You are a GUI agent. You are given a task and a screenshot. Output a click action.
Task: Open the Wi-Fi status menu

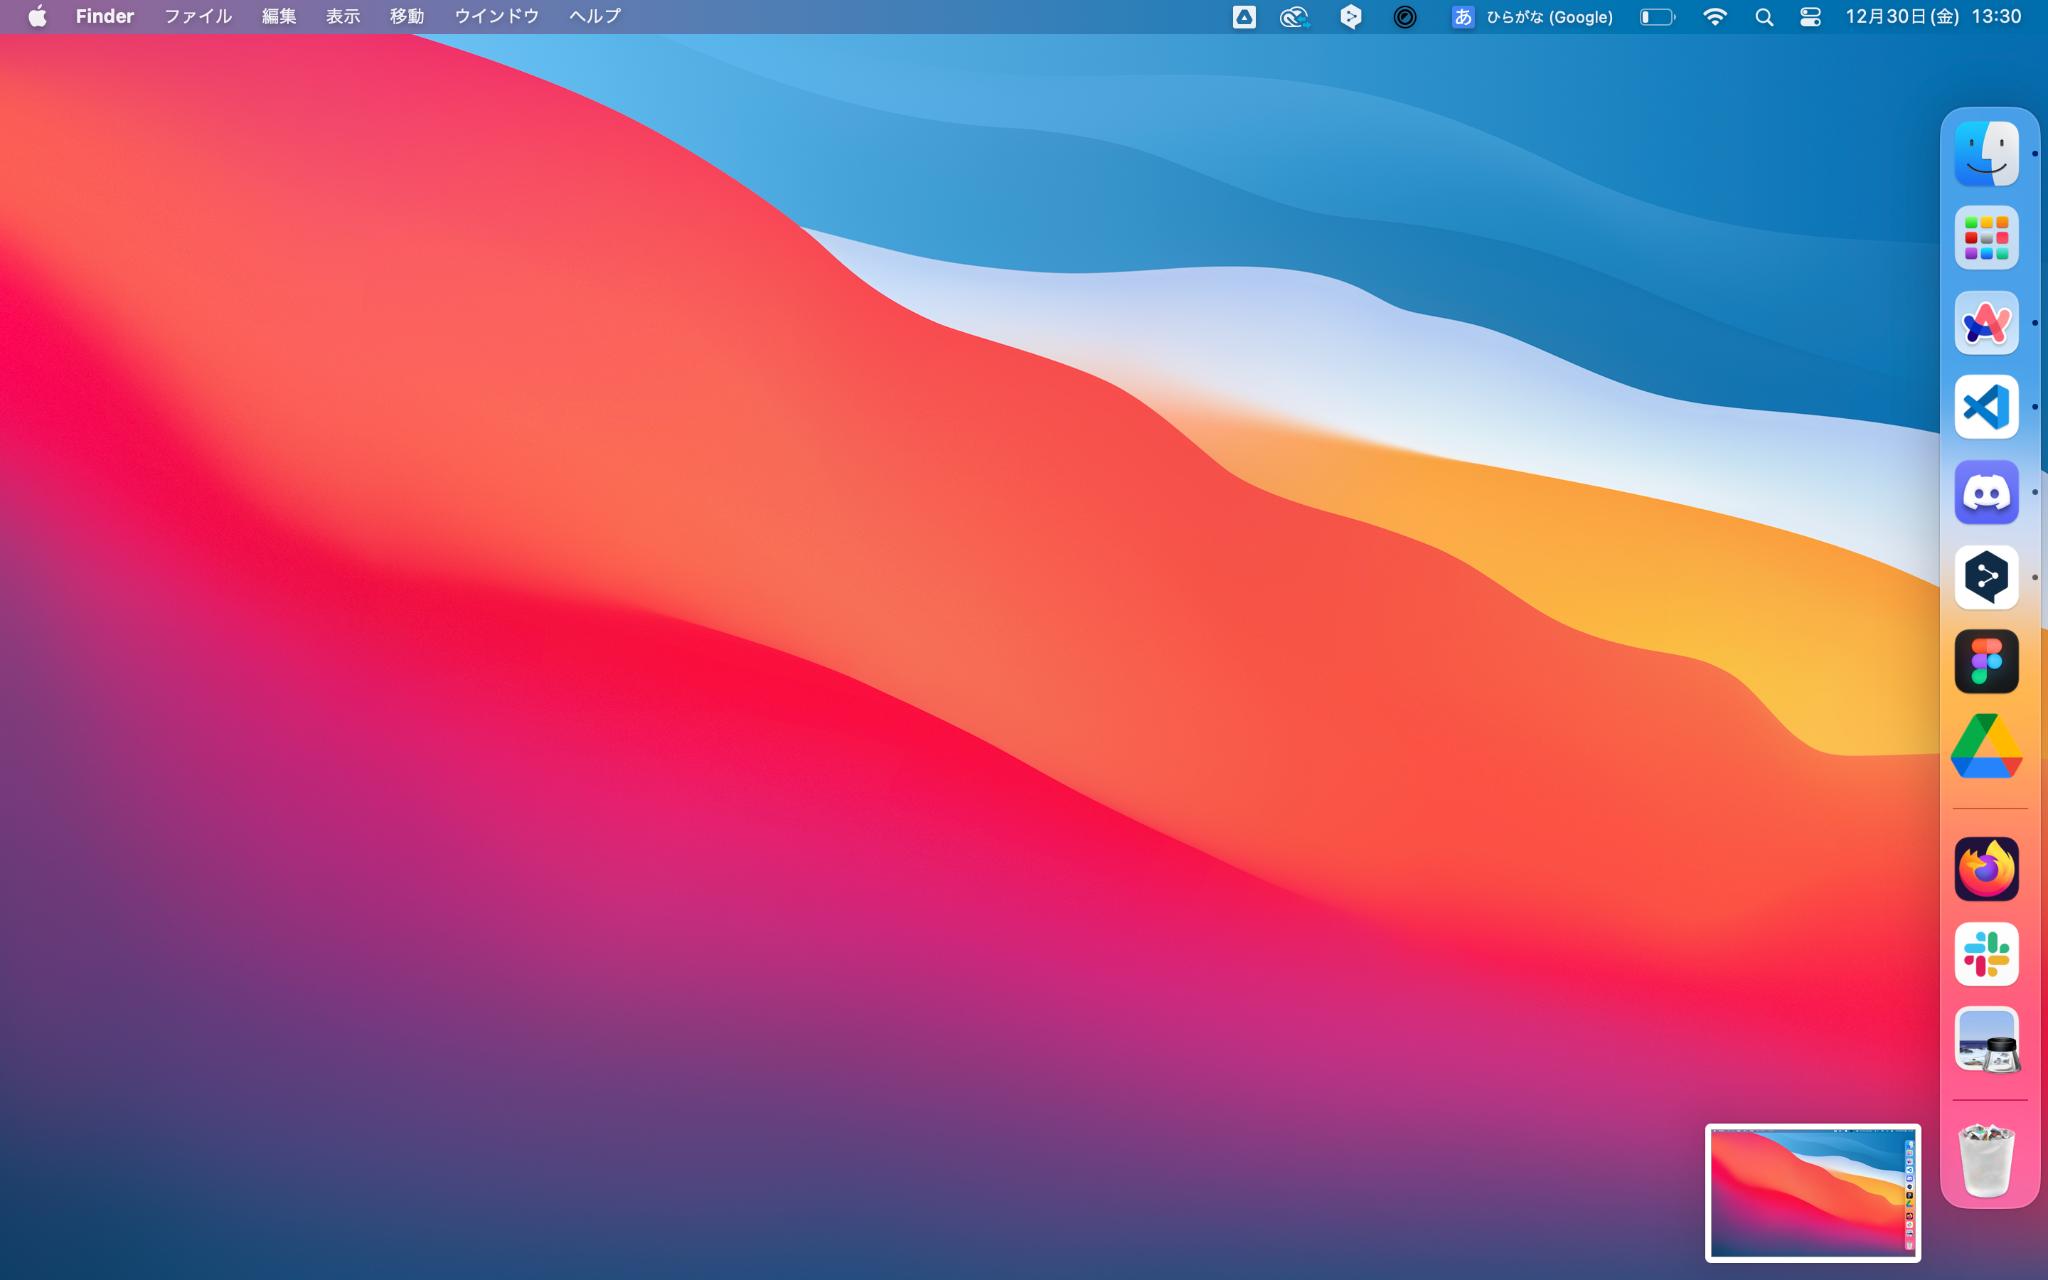[x=1715, y=17]
